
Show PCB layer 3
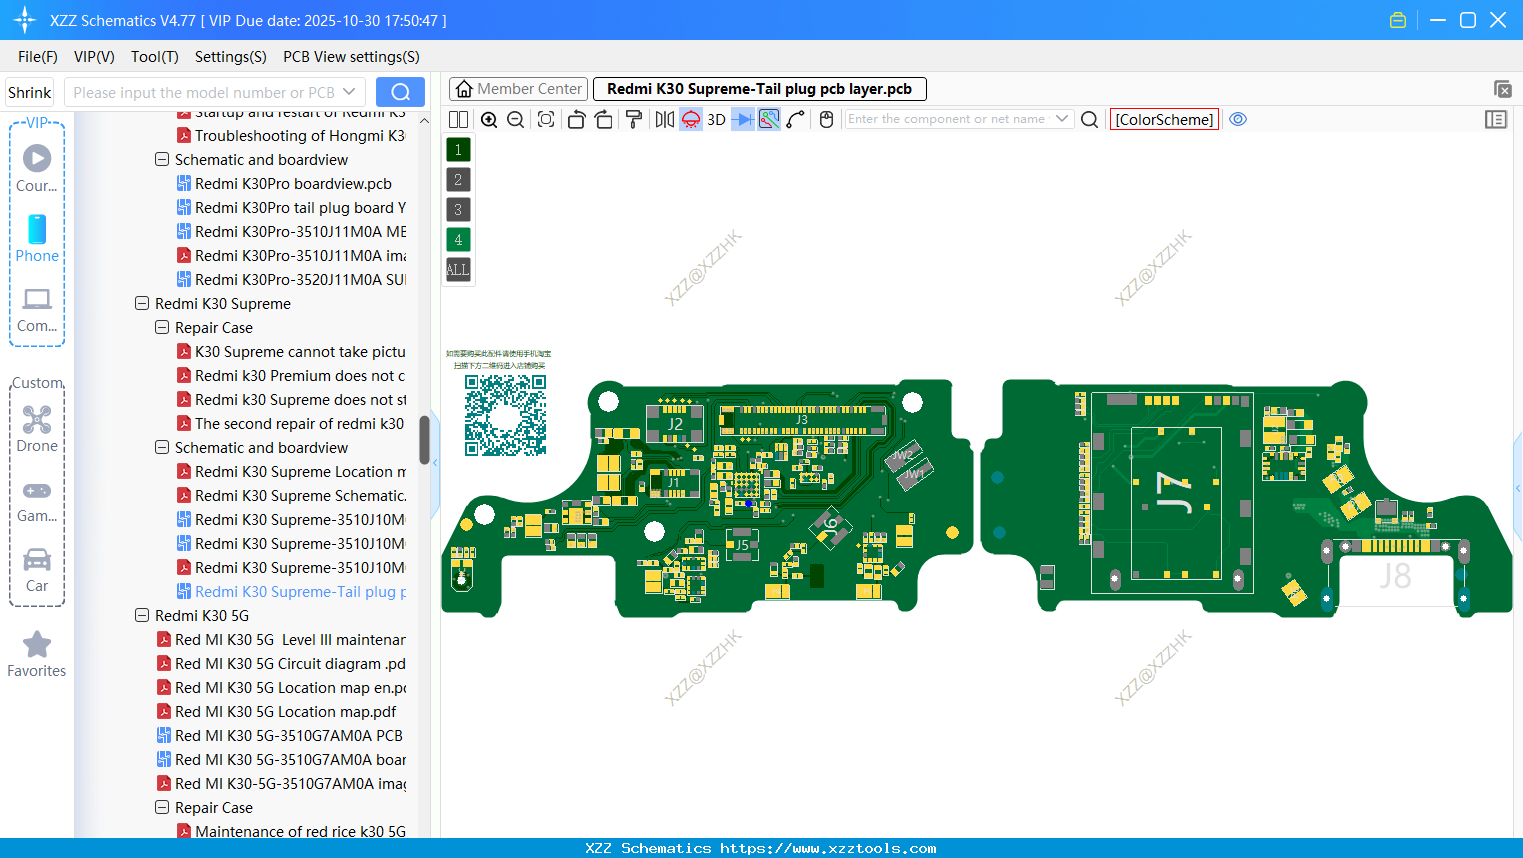tap(458, 210)
